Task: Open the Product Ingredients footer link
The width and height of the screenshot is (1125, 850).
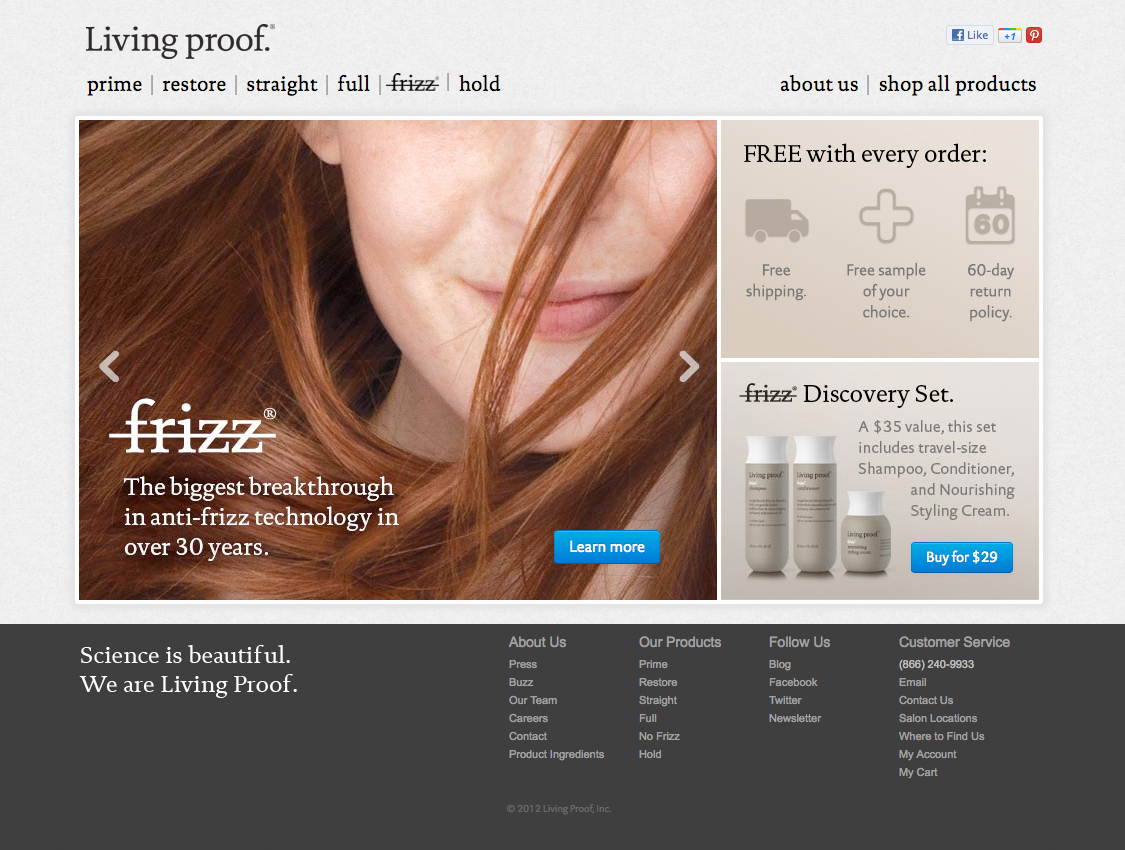Action: click(556, 754)
